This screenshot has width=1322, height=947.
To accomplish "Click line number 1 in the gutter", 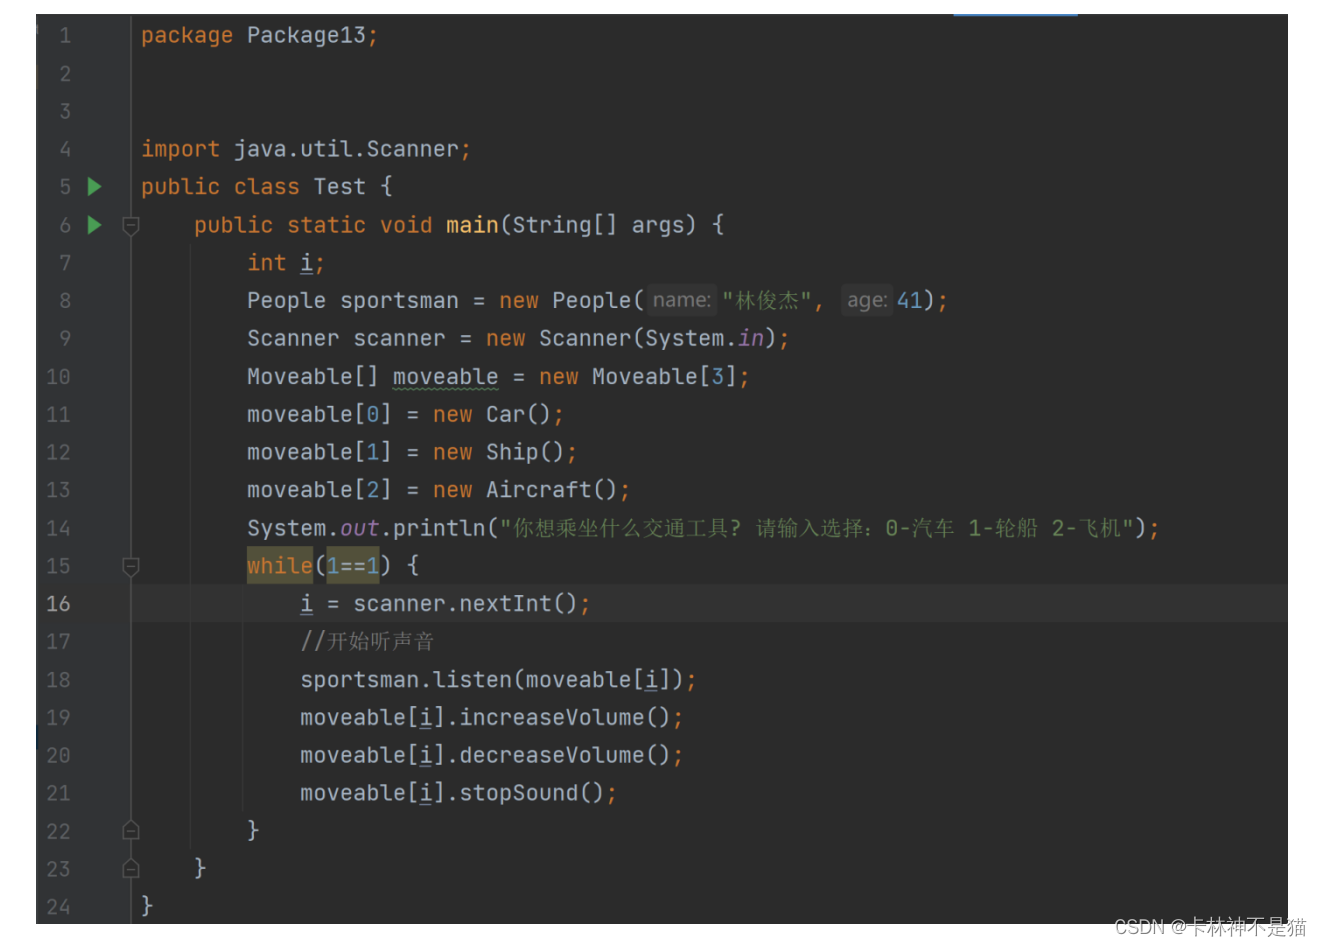I will coord(65,36).
